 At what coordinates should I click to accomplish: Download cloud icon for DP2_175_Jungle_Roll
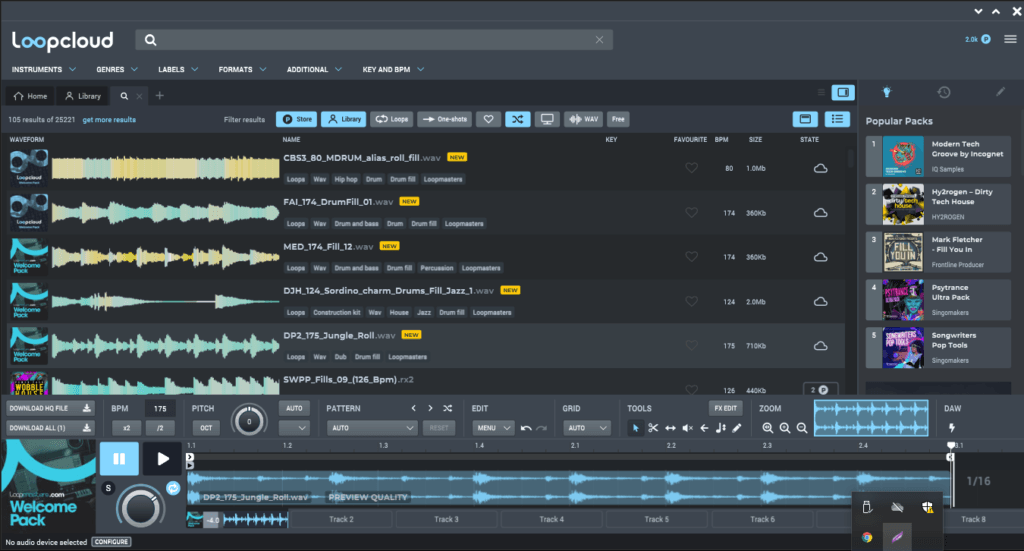pyautogui.click(x=821, y=346)
